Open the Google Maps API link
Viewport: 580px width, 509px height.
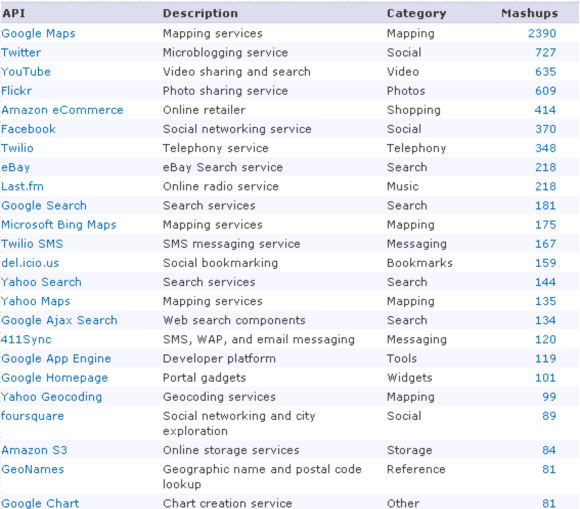pyautogui.click(x=38, y=34)
